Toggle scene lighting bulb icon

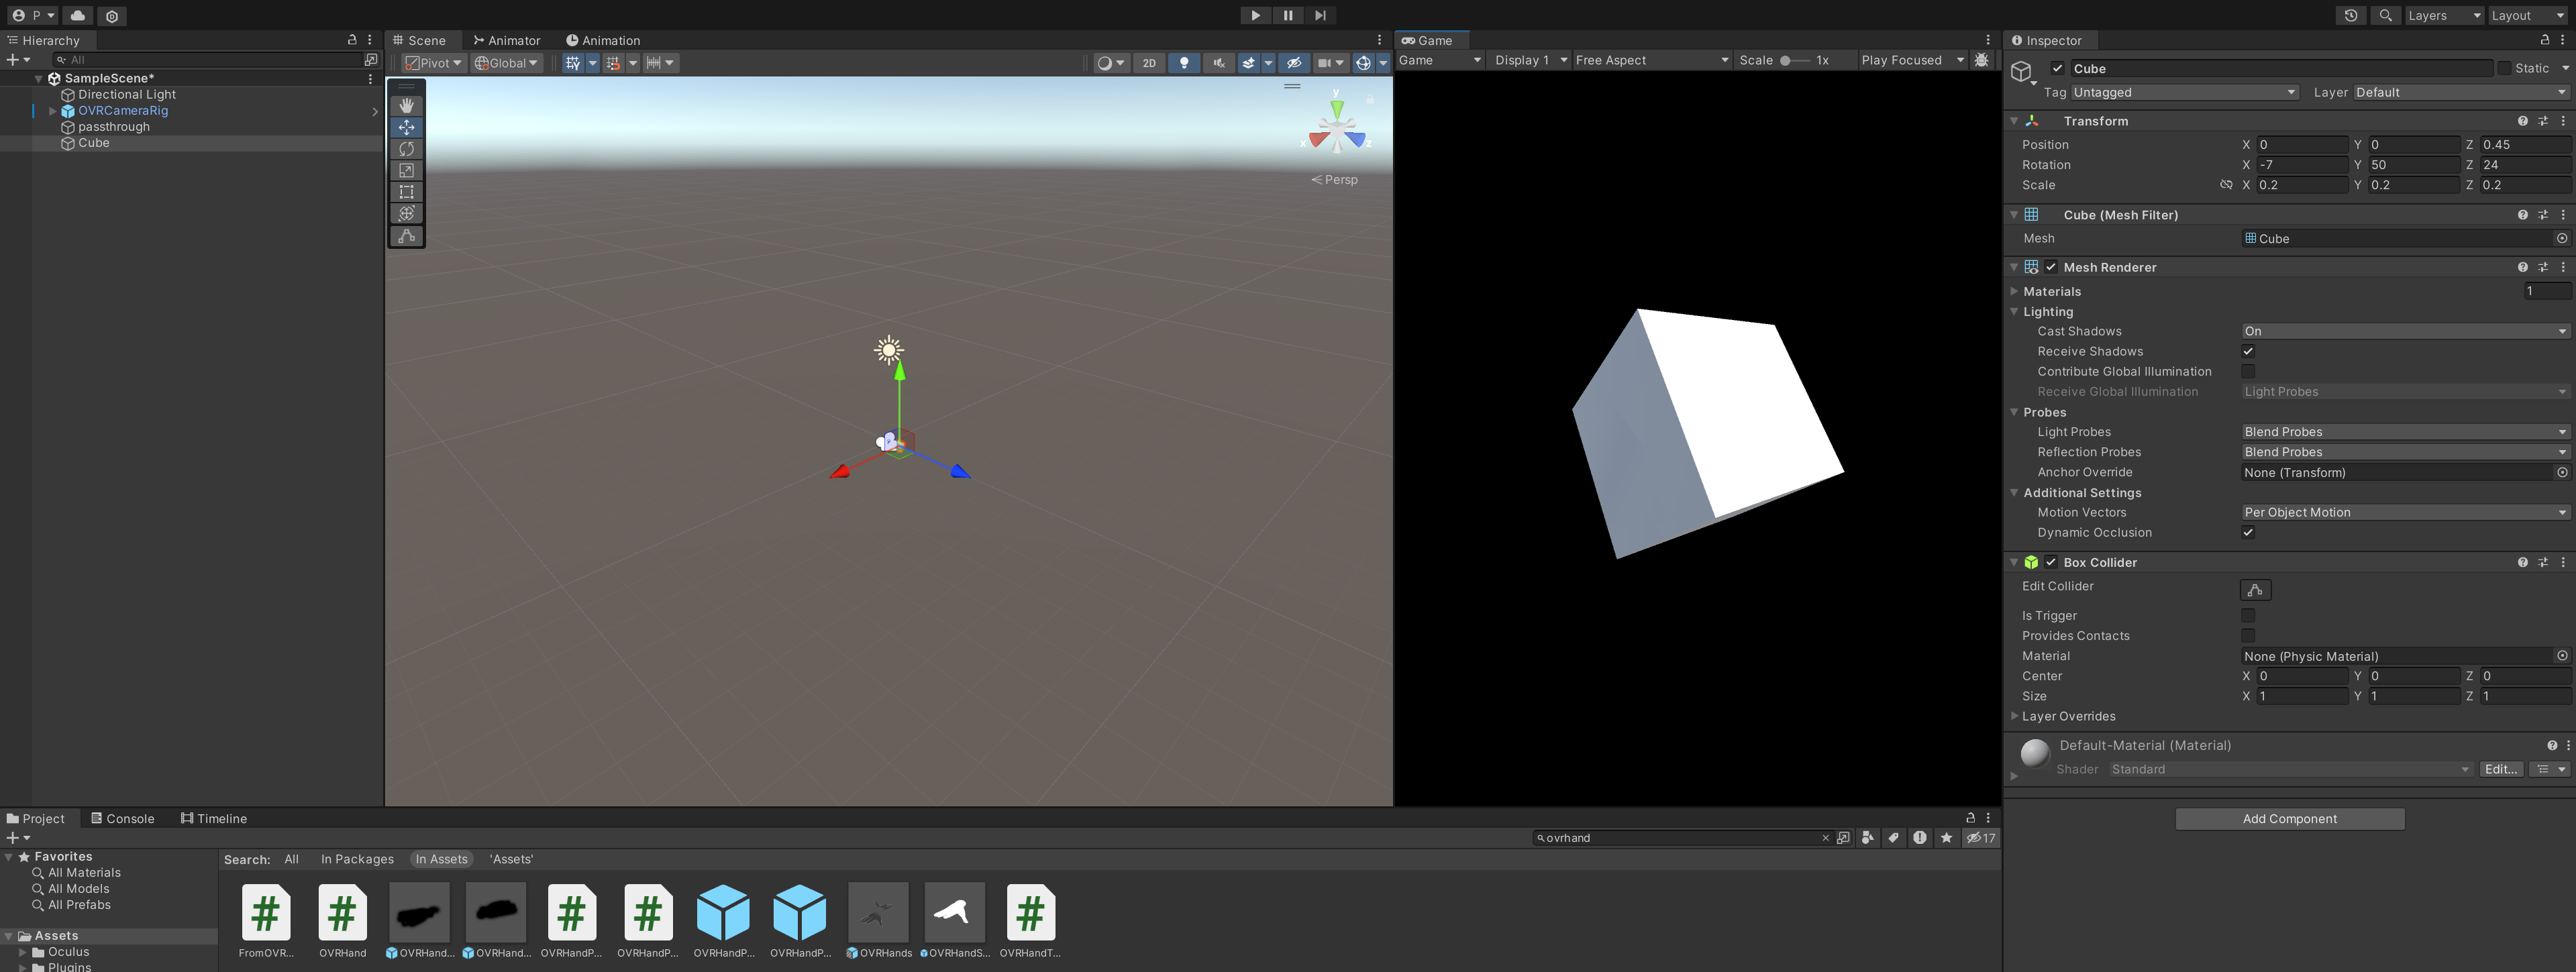click(x=1184, y=62)
